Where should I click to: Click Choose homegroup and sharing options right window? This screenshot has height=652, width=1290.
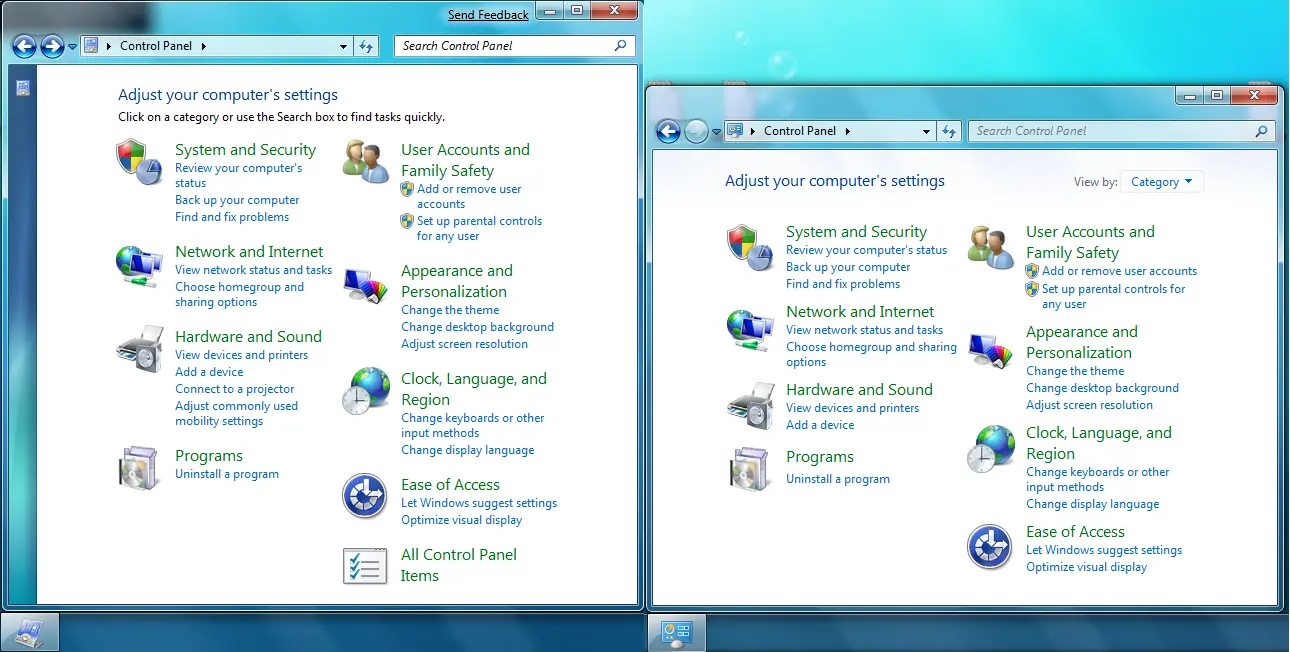click(871, 355)
